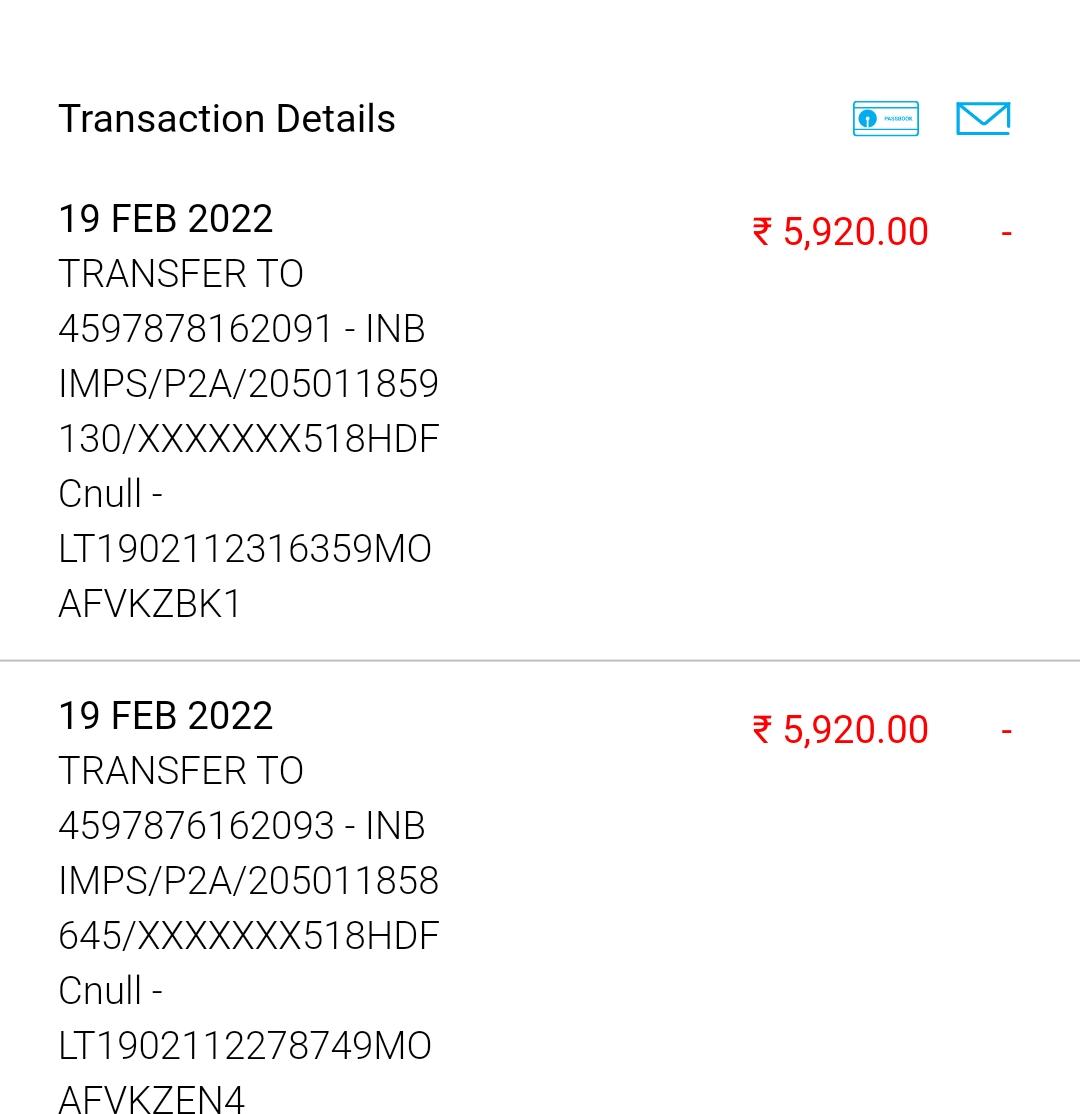The height and width of the screenshot is (1114, 1080).
Task: Tap the LT1902112316359MO reference line
Action: click(245, 549)
